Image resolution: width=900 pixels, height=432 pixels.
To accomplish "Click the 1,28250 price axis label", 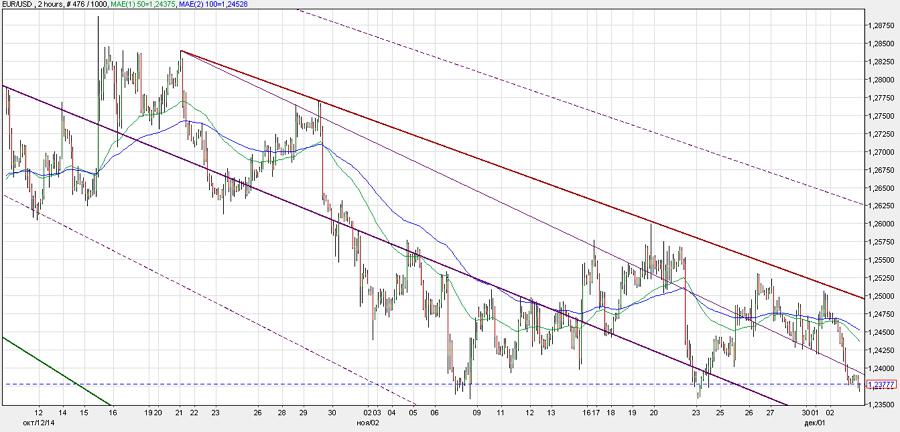I will [882, 61].
